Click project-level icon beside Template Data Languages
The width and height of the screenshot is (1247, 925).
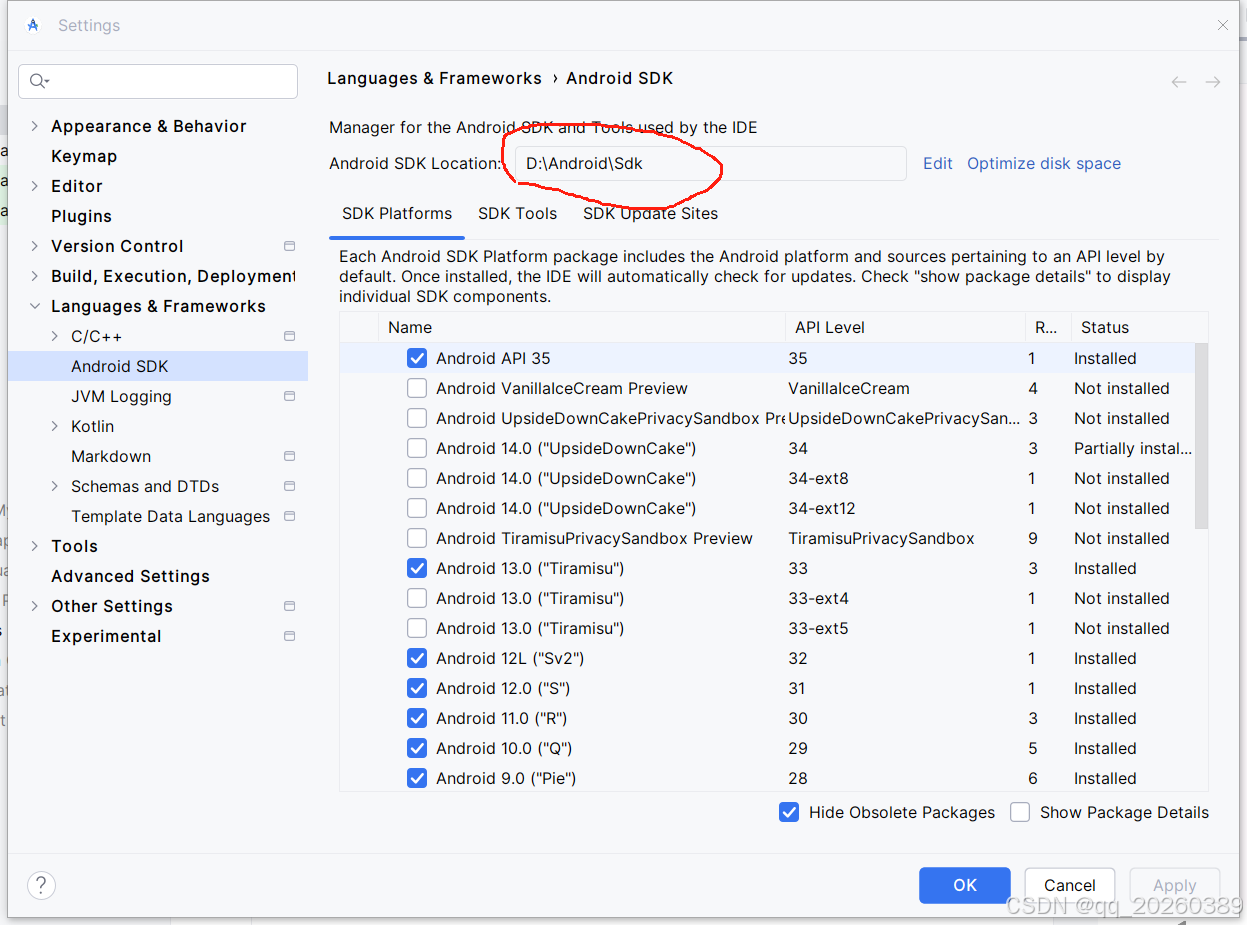coord(289,516)
